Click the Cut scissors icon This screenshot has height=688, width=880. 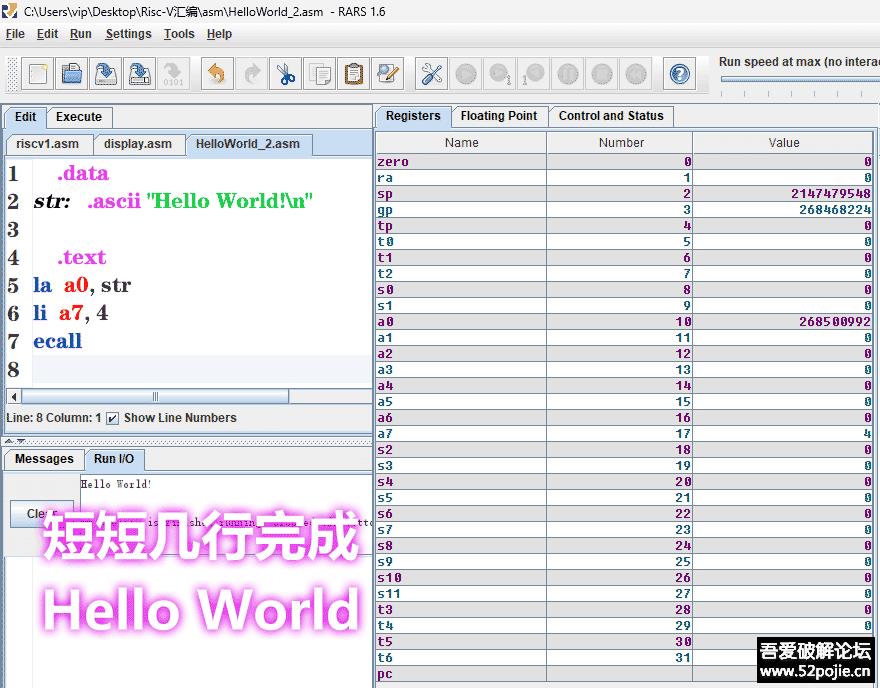coord(286,74)
